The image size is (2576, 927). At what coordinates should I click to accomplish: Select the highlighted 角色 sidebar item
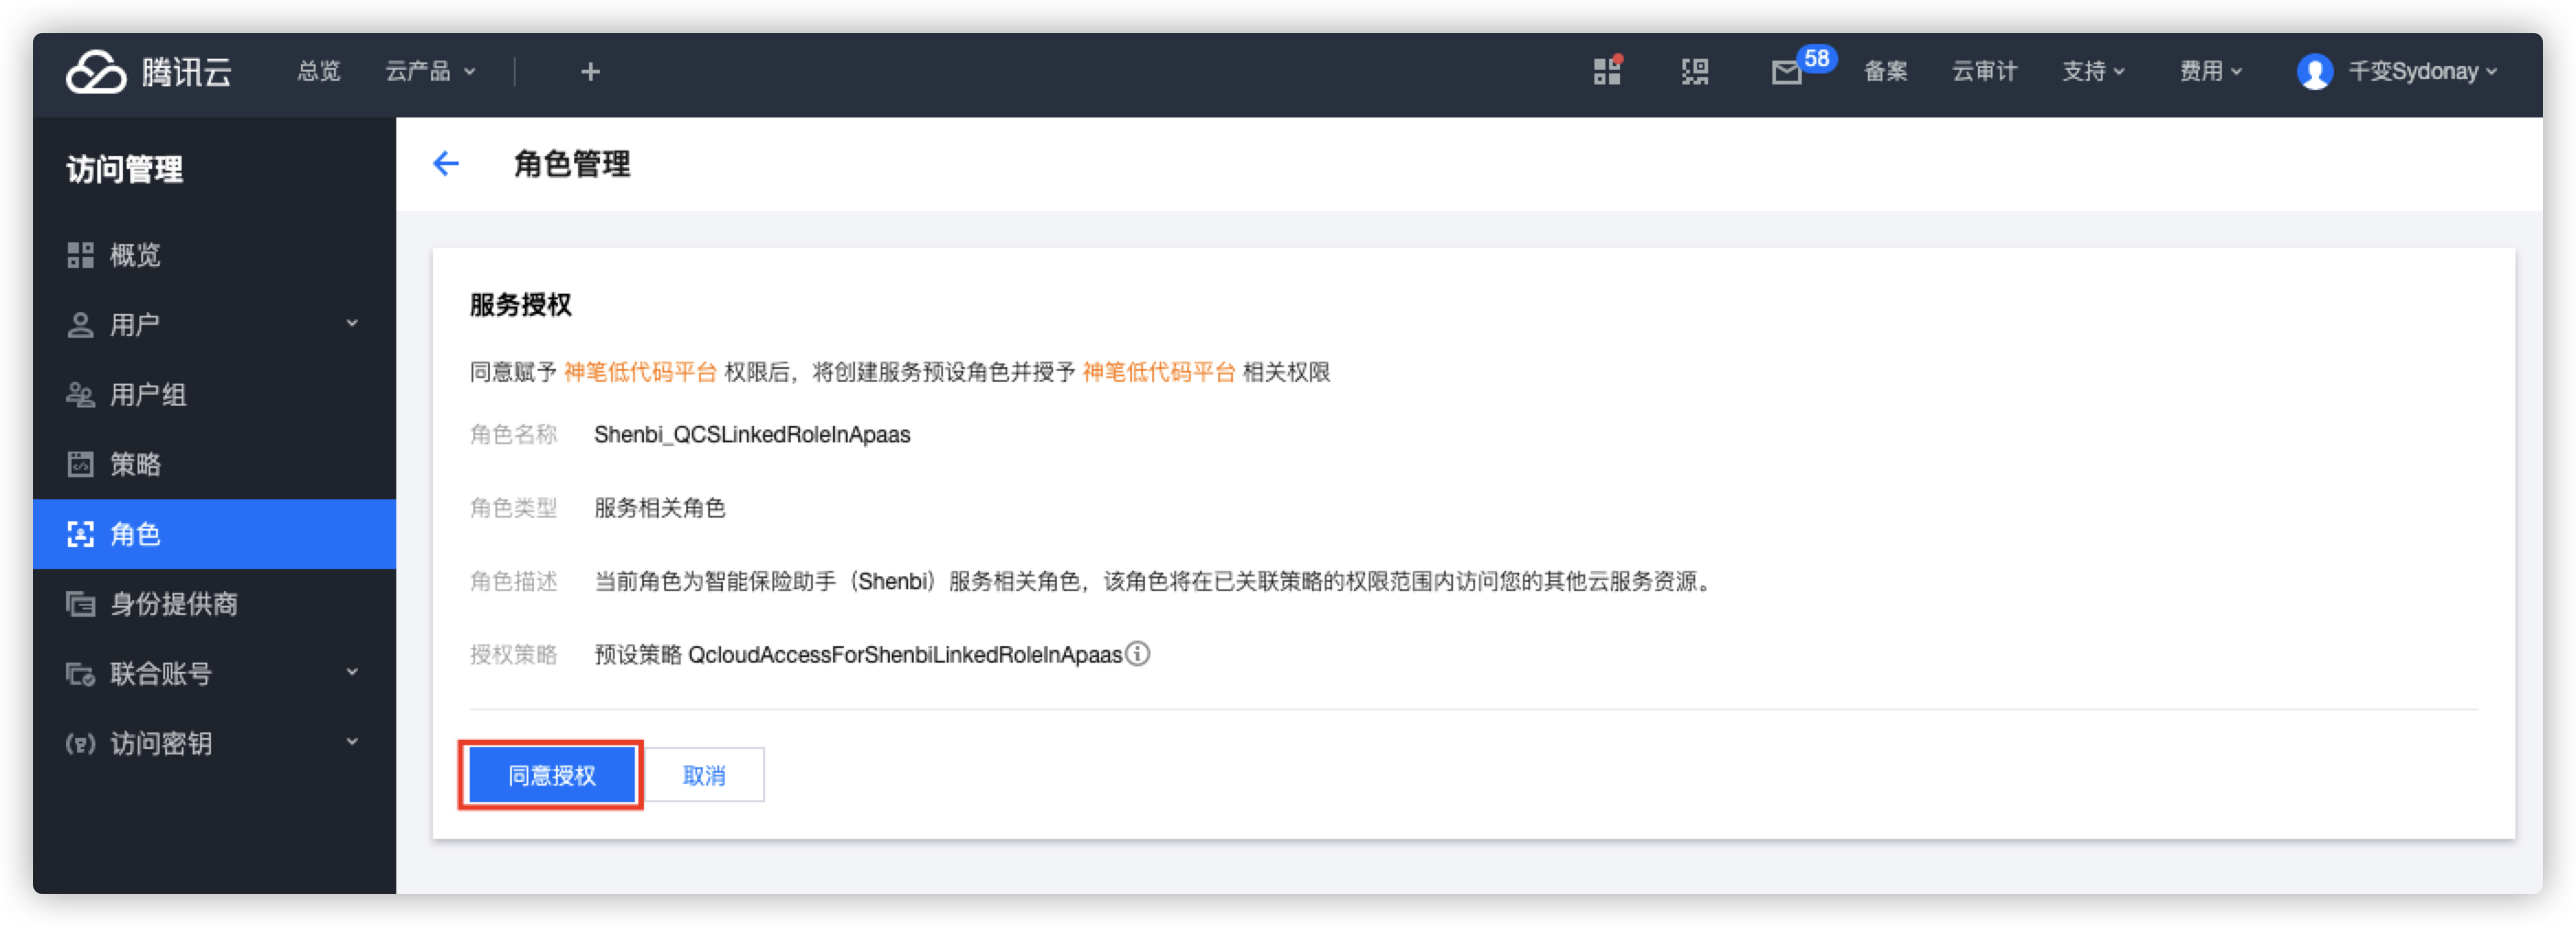tap(214, 534)
